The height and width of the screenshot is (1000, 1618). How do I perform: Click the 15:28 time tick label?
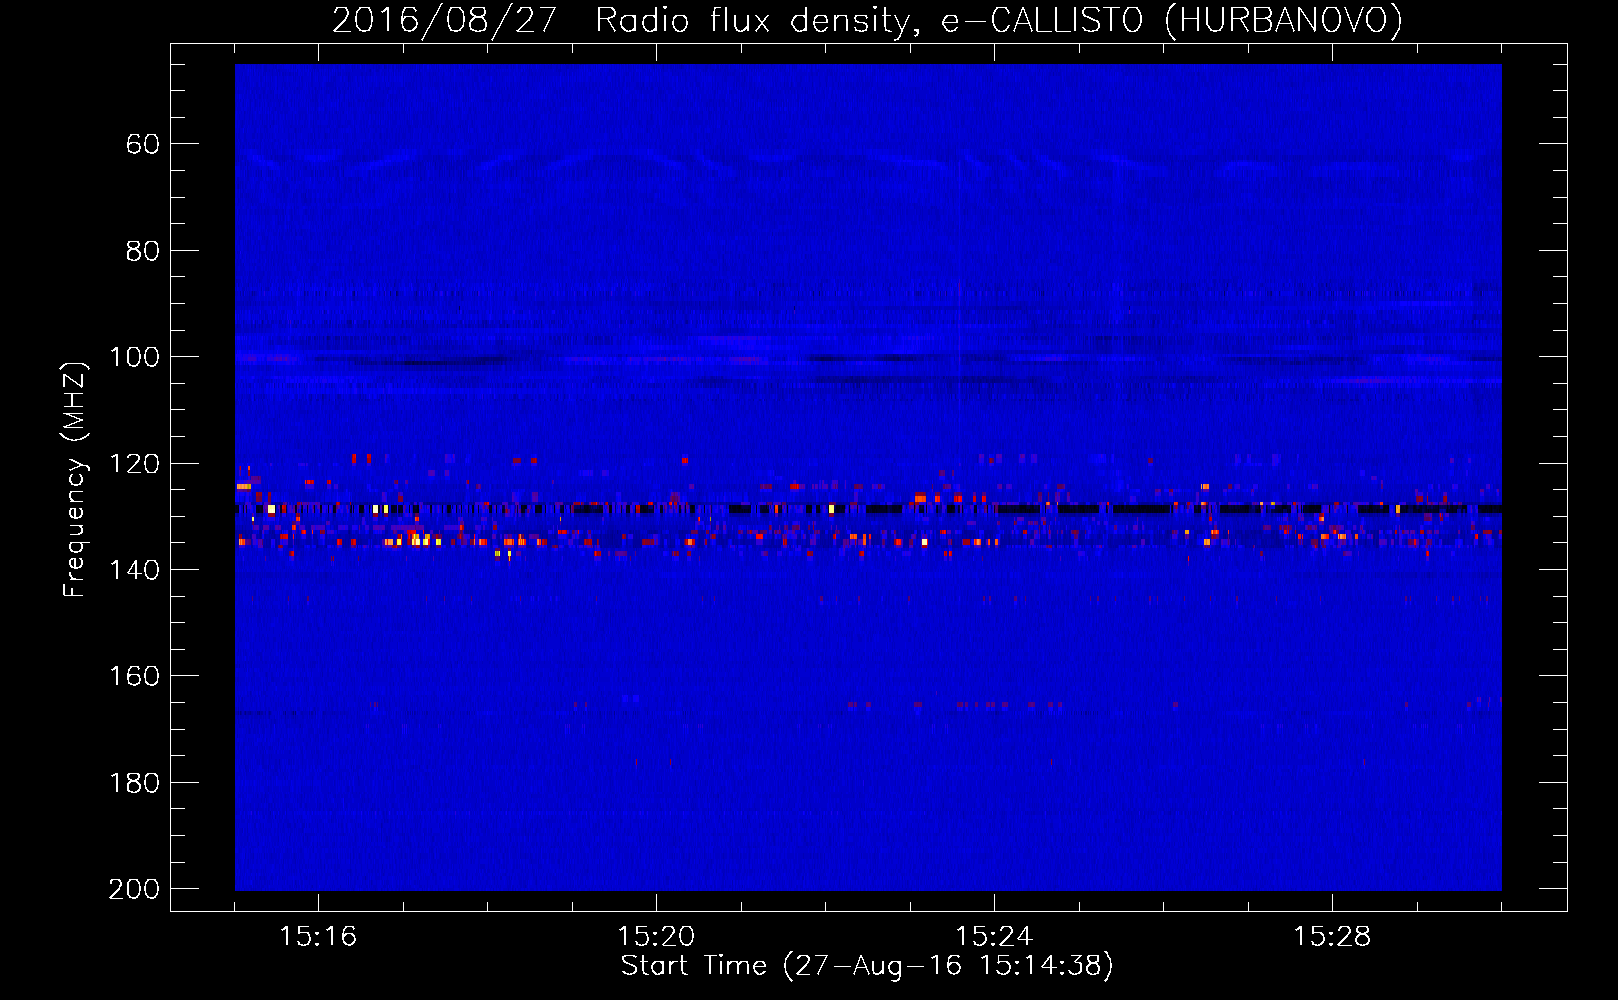click(x=1332, y=937)
